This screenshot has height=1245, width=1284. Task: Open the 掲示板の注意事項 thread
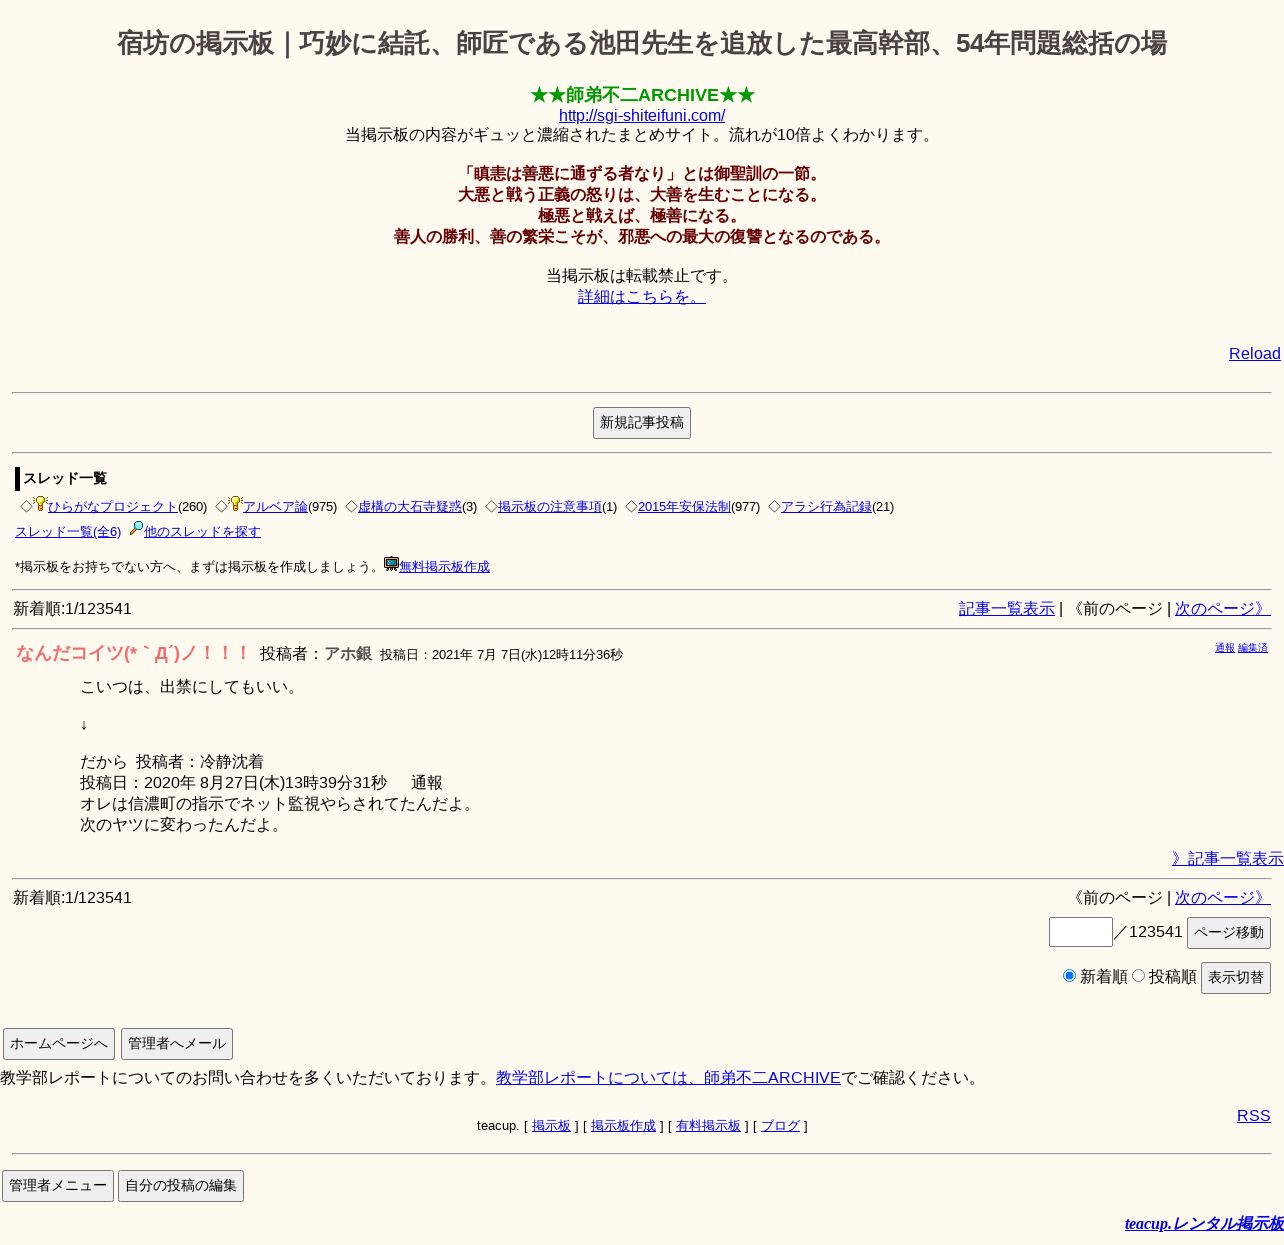click(x=550, y=507)
